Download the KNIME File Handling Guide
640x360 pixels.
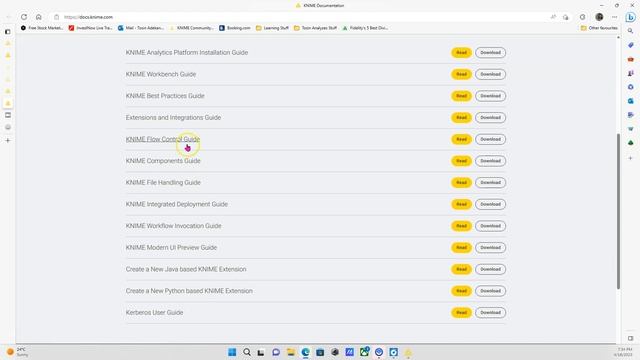tap(490, 182)
